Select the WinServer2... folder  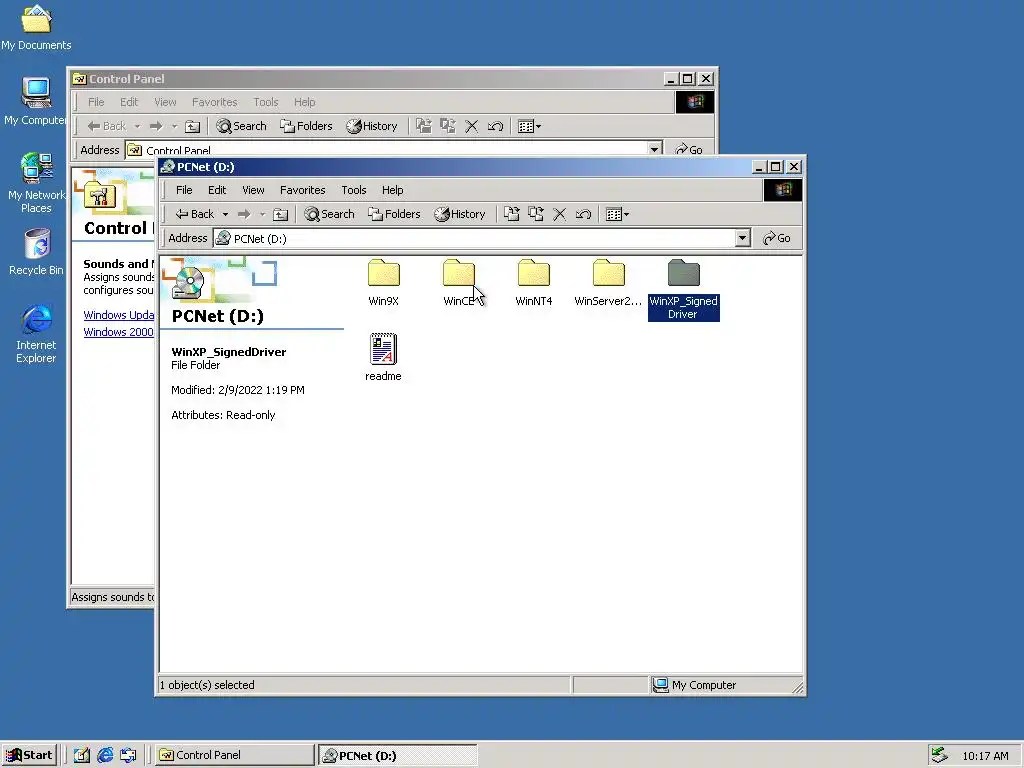point(608,282)
